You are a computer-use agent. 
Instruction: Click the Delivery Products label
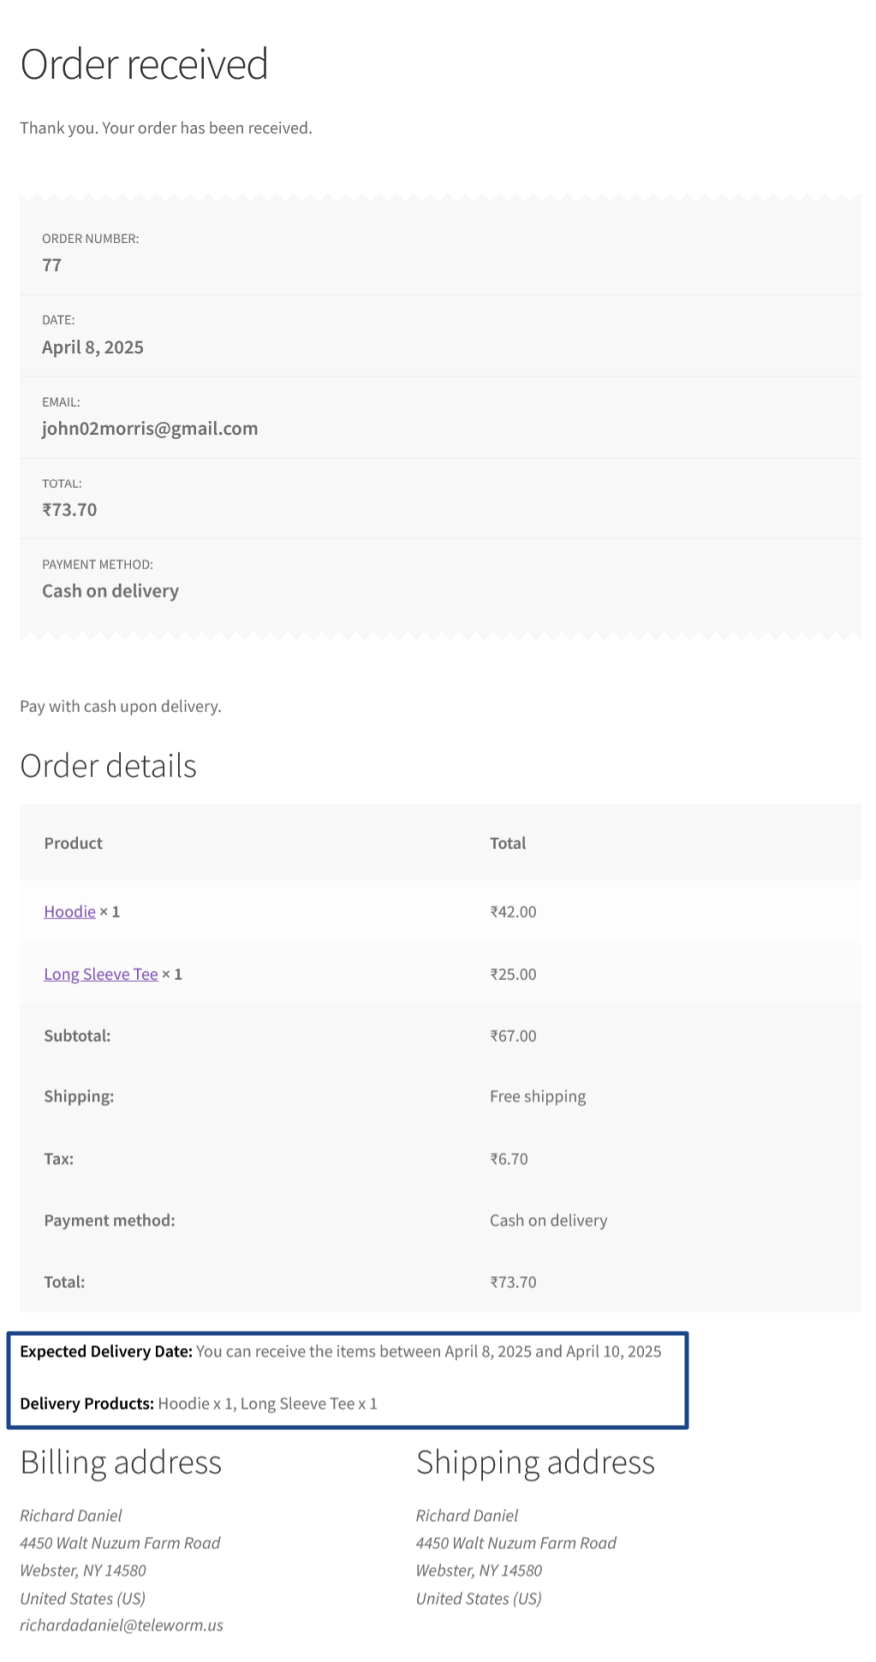click(x=87, y=1404)
